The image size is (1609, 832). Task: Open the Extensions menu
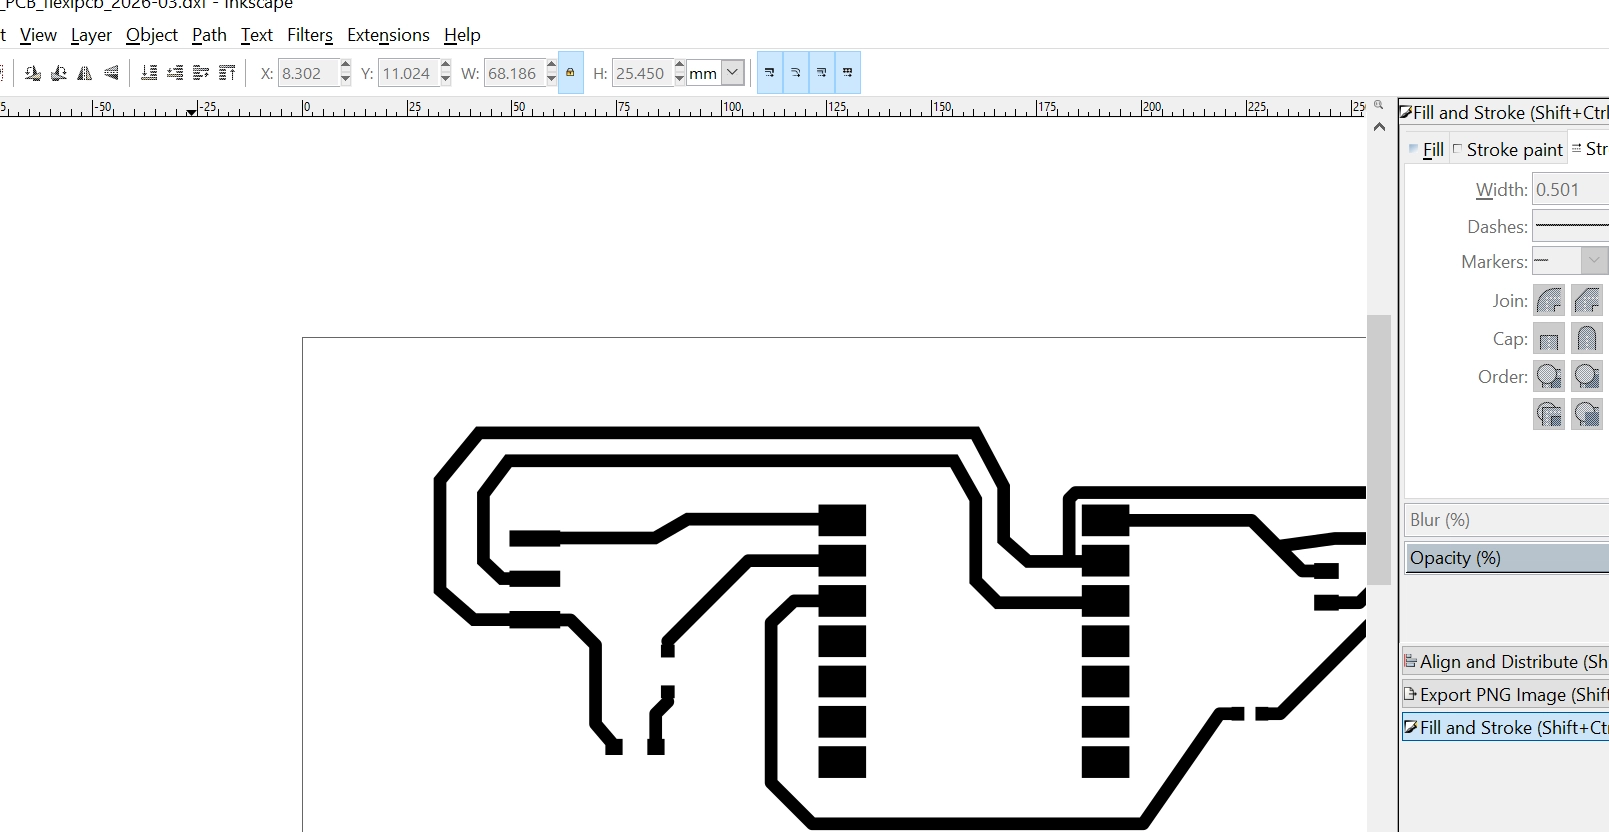(388, 35)
